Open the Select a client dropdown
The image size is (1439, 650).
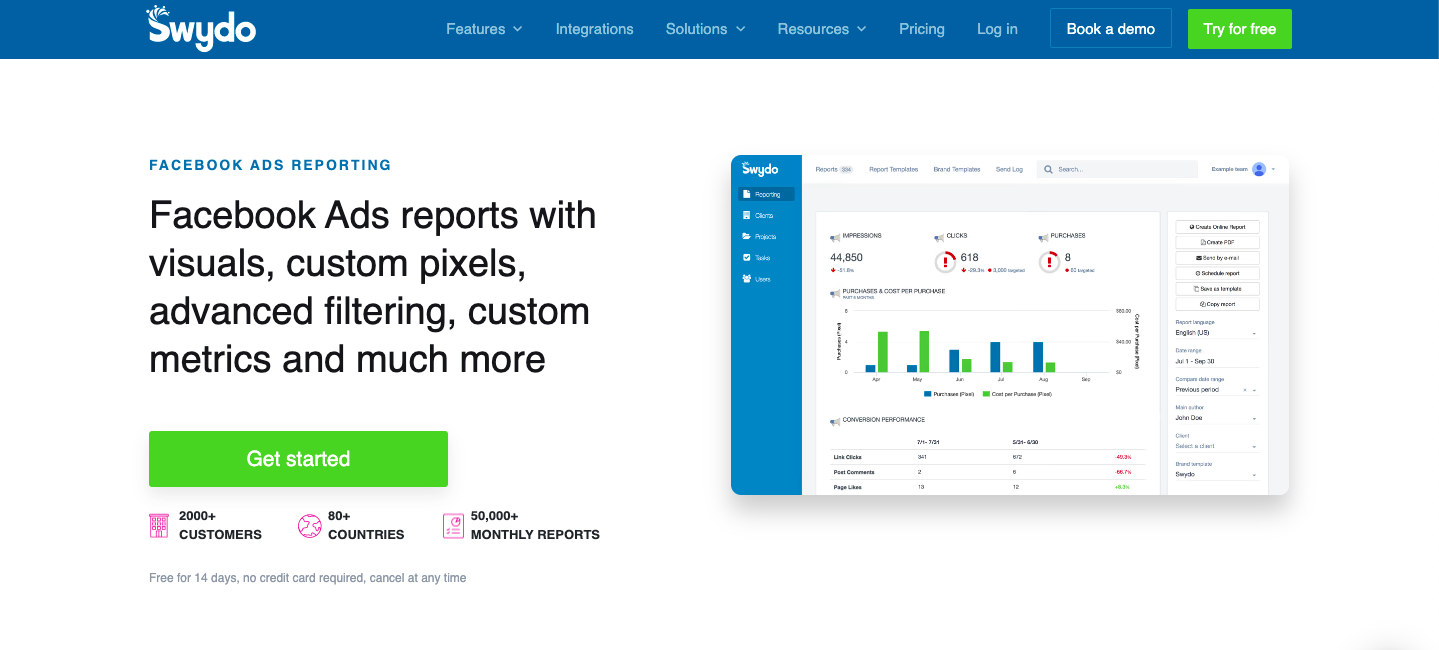coord(1217,446)
